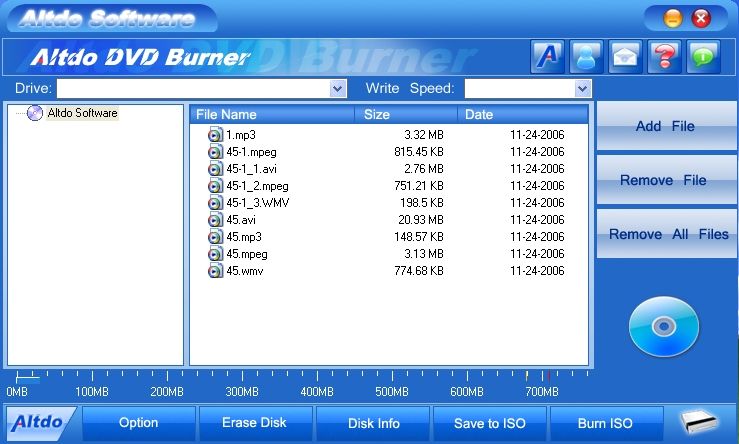Open the user profile icon in toolbar
This screenshot has height=444, width=739.
click(x=586, y=56)
